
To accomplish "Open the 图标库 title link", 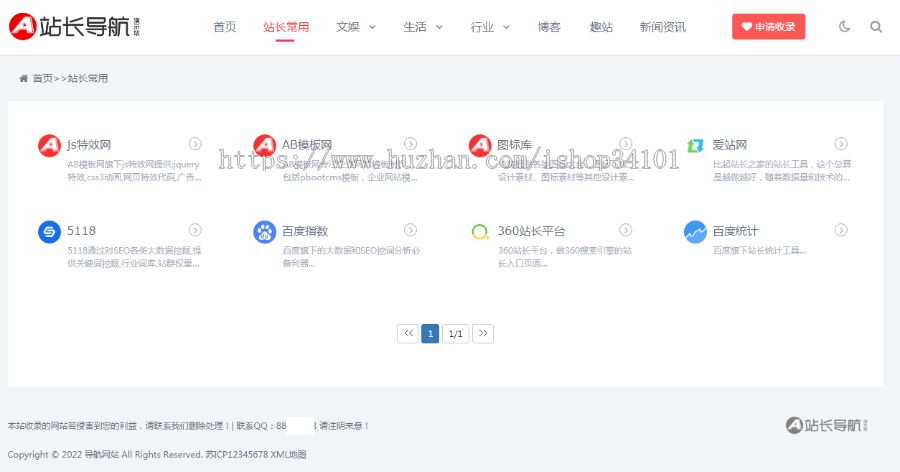I will (x=514, y=145).
